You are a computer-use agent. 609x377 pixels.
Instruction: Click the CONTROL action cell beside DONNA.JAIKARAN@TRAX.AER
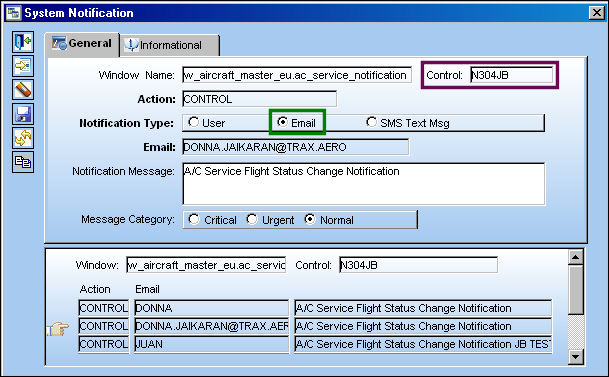pyautogui.click(x=104, y=326)
